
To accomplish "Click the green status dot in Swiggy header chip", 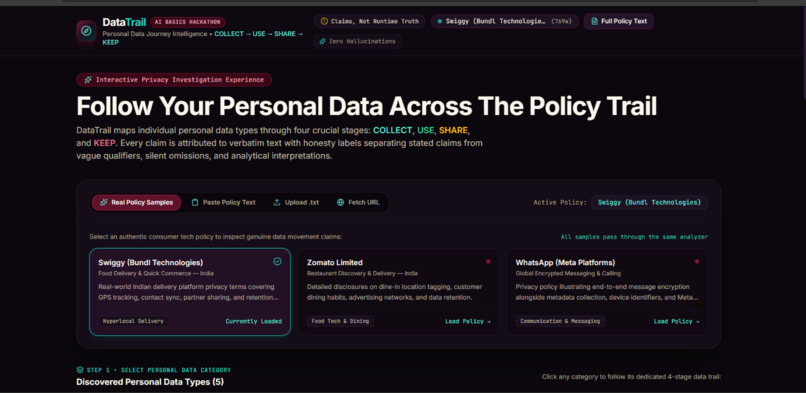I will click(439, 22).
